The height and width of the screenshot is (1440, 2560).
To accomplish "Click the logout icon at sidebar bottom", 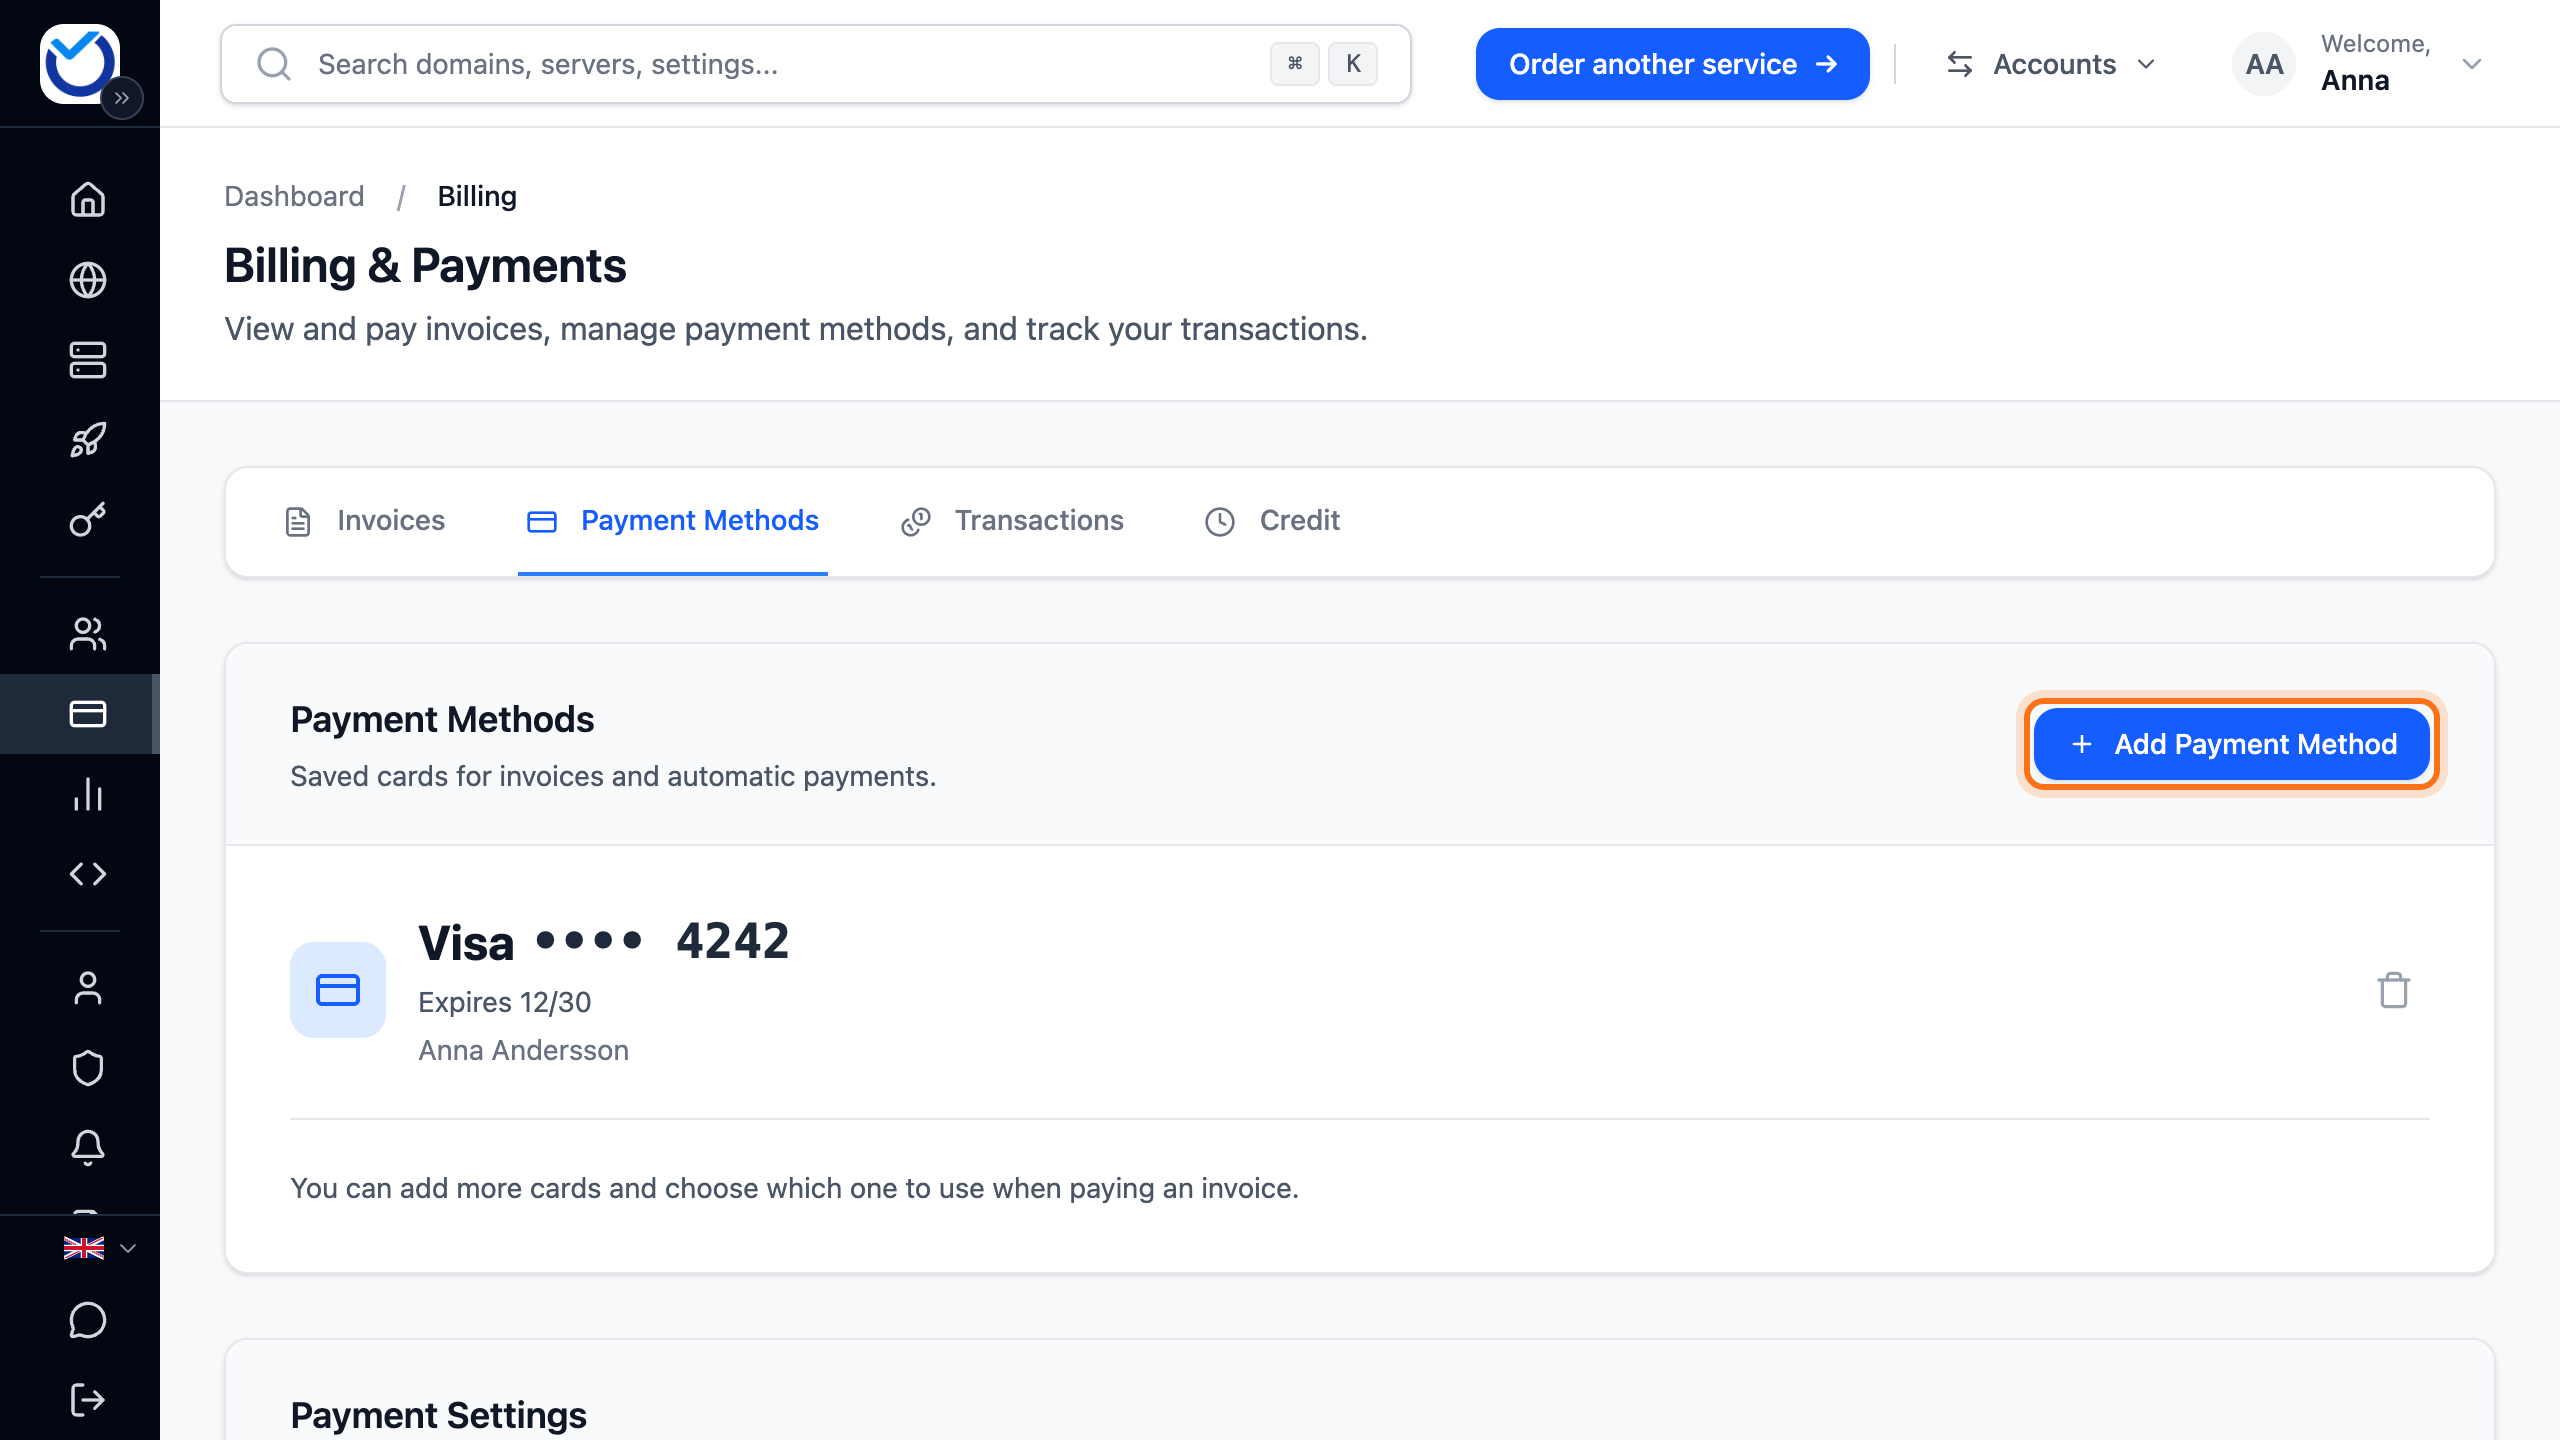I will [88, 1400].
